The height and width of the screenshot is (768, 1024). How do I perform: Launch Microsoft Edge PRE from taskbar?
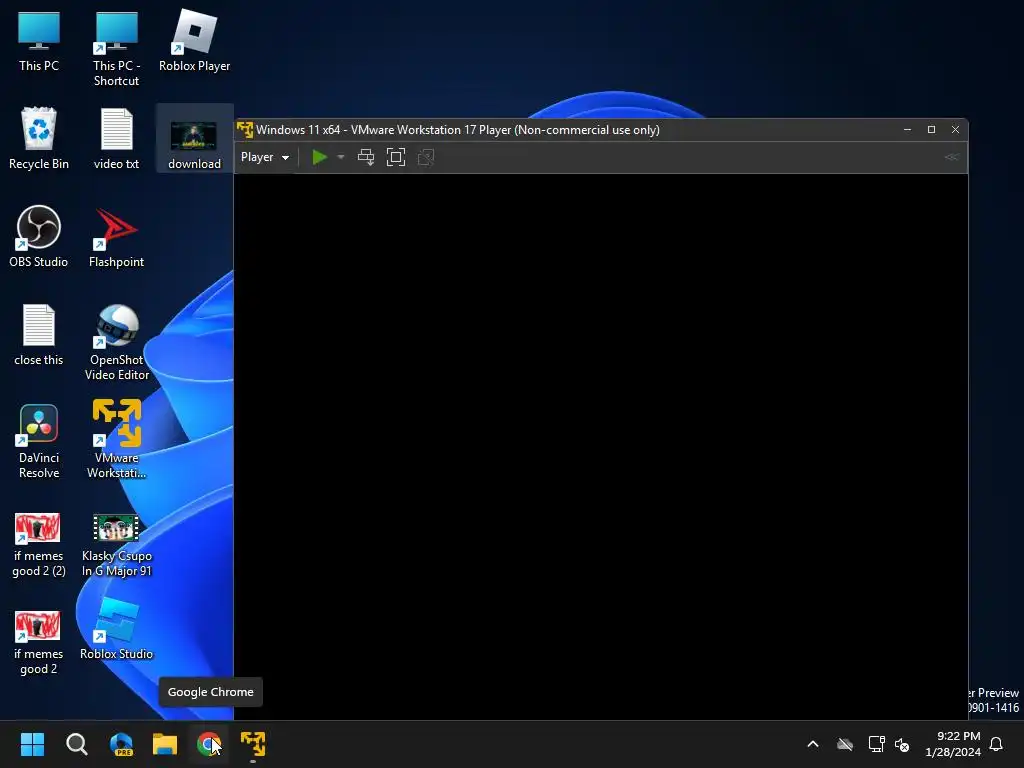click(121, 744)
